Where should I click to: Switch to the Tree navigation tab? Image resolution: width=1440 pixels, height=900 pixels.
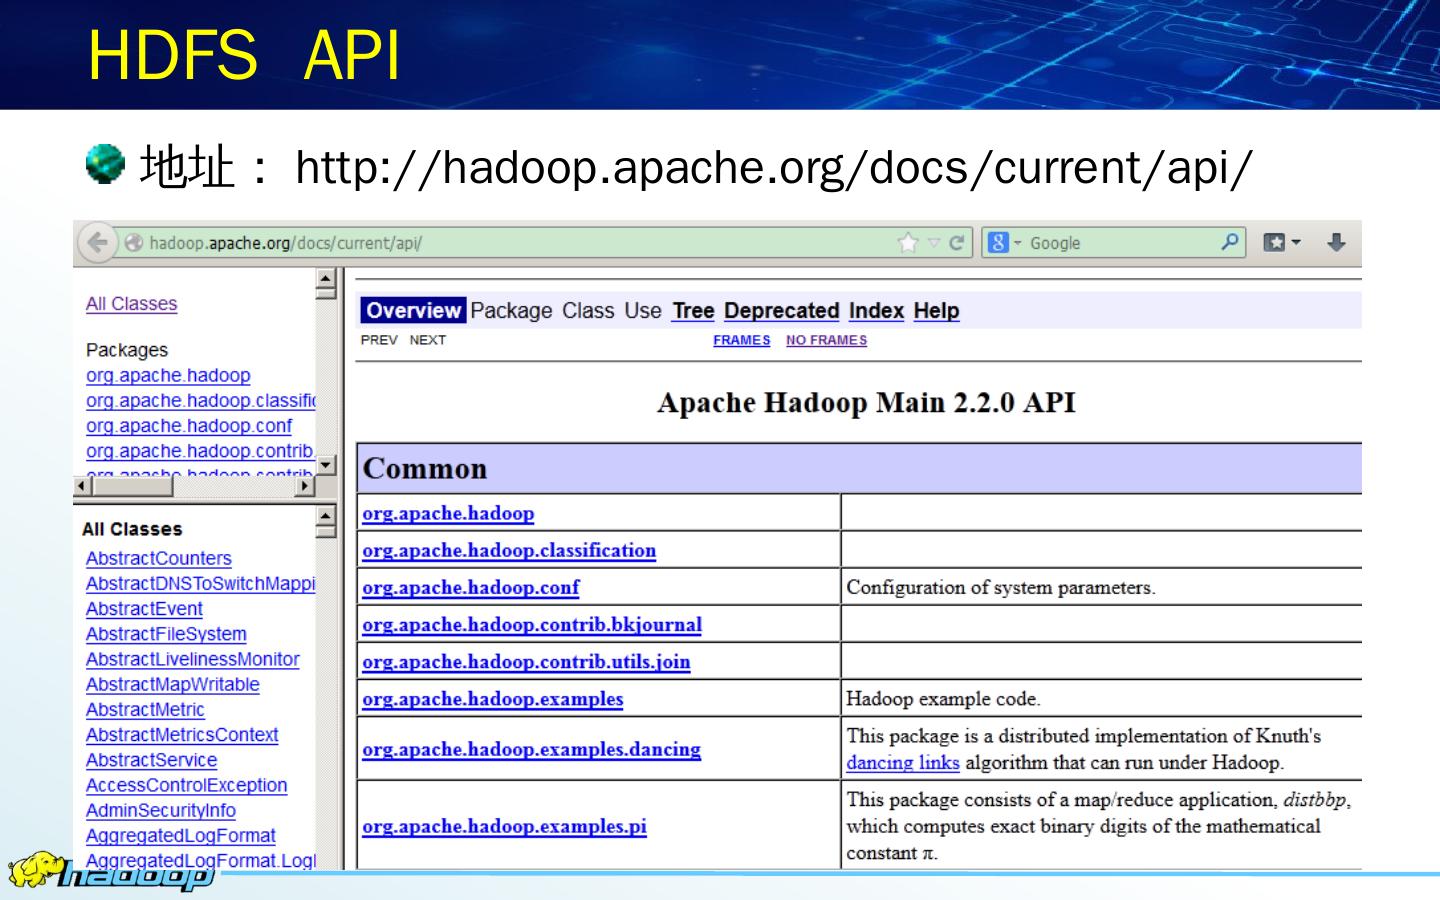tap(693, 311)
